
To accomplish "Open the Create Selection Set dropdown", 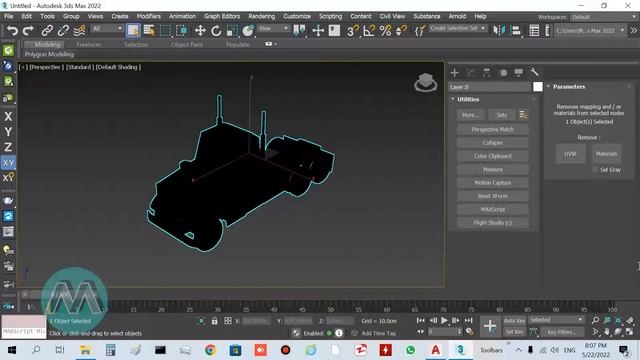I will [x=458, y=29].
